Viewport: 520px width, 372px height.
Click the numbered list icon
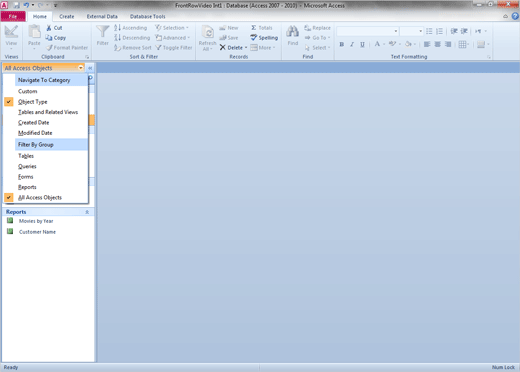[x=439, y=31]
